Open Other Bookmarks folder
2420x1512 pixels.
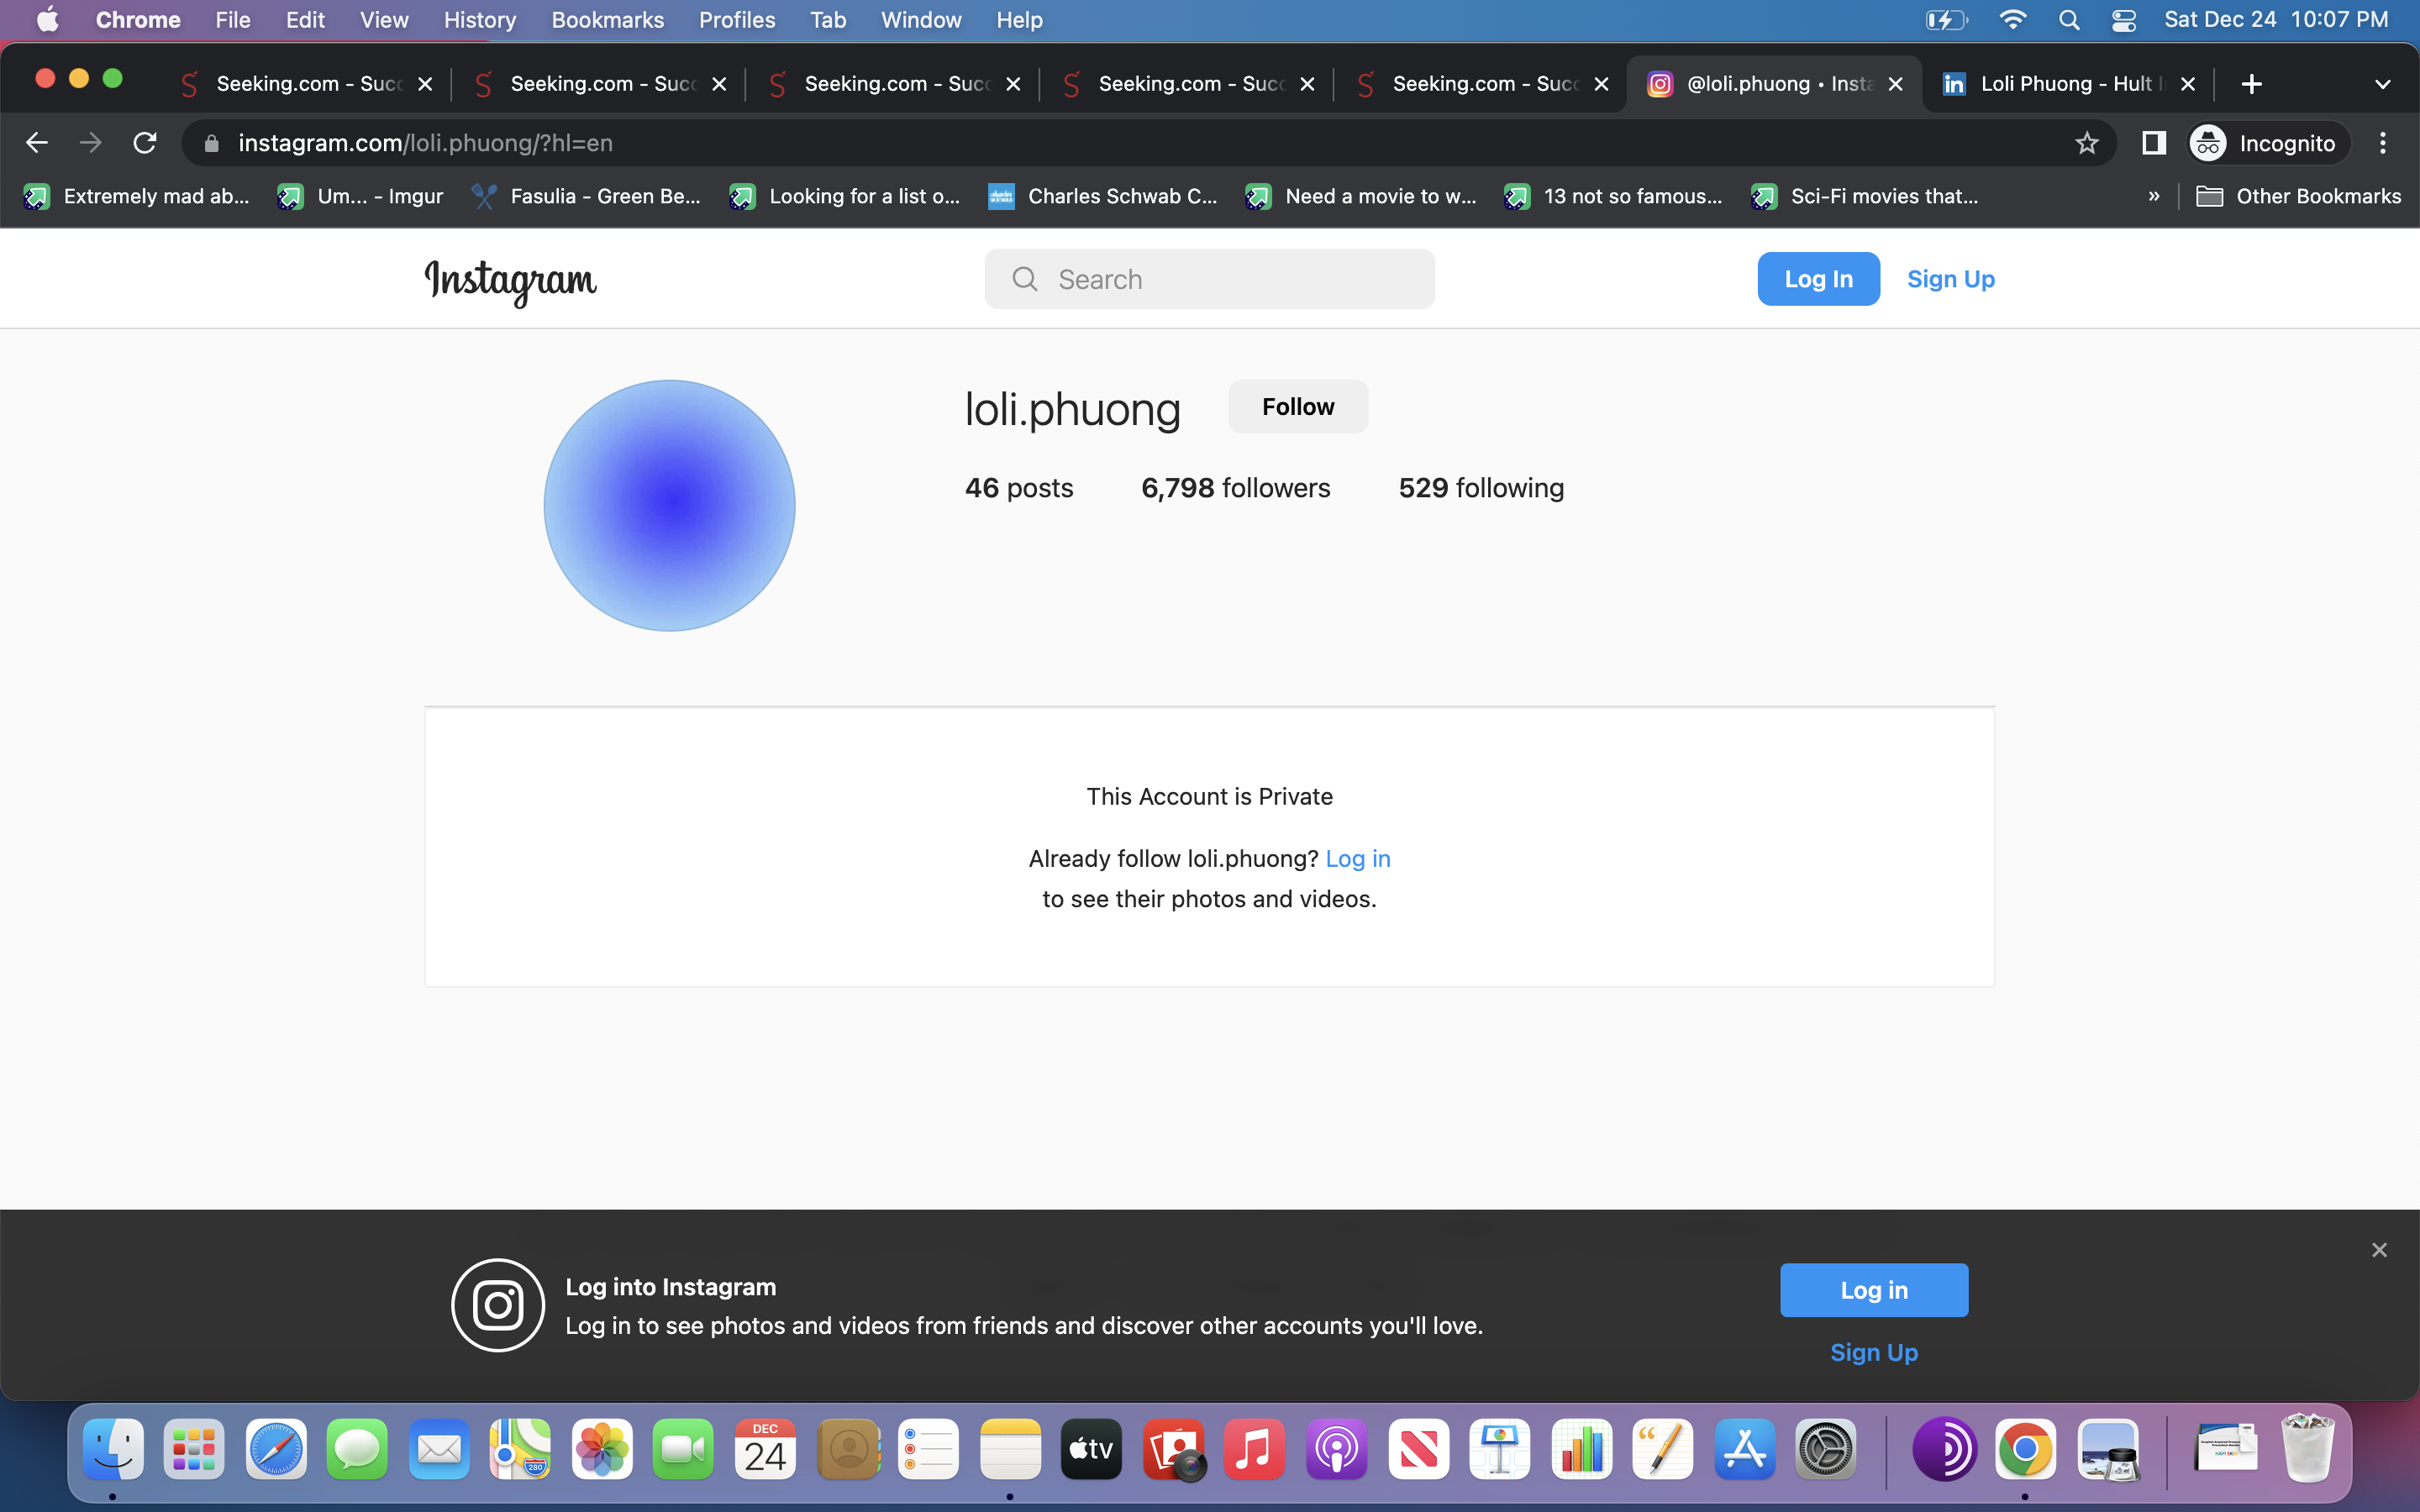click(2298, 196)
